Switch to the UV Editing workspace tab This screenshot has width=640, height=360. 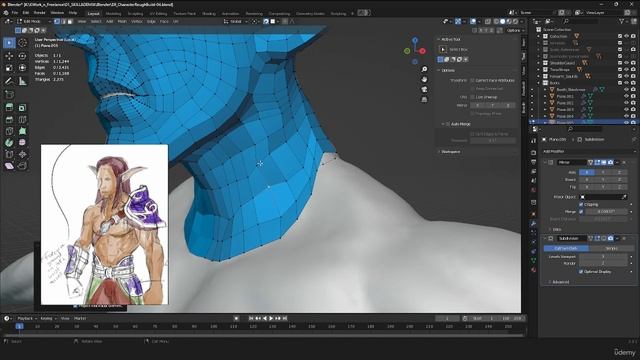[158, 13]
